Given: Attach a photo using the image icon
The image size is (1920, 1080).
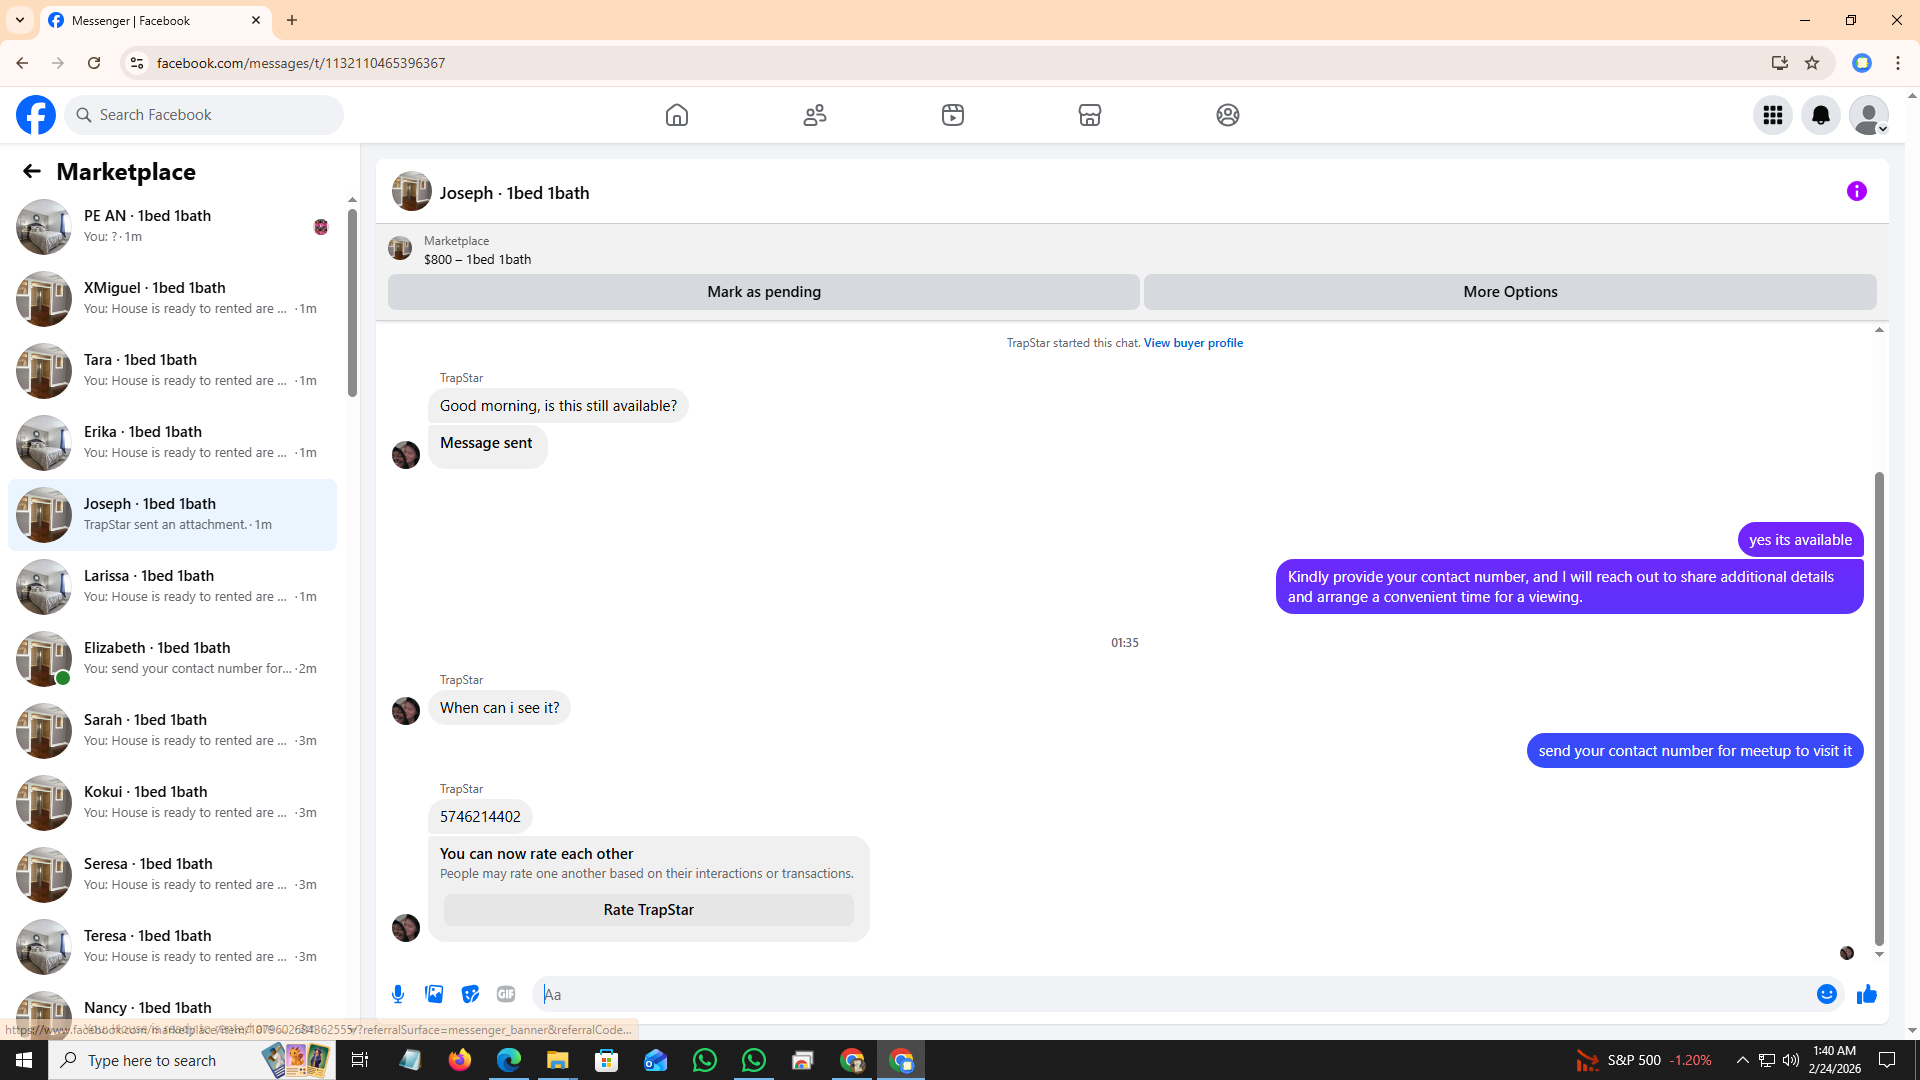Looking at the screenshot, I should click(x=434, y=994).
